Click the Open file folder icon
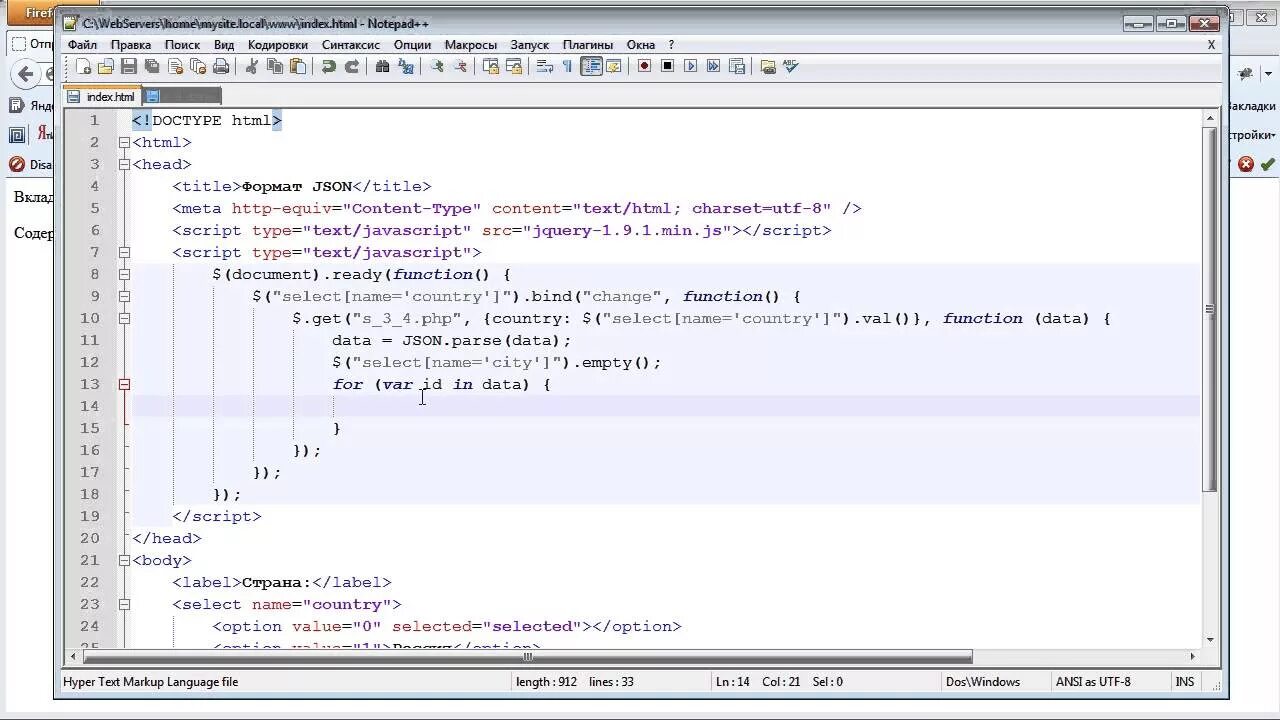1280x720 pixels. coord(106,67)
